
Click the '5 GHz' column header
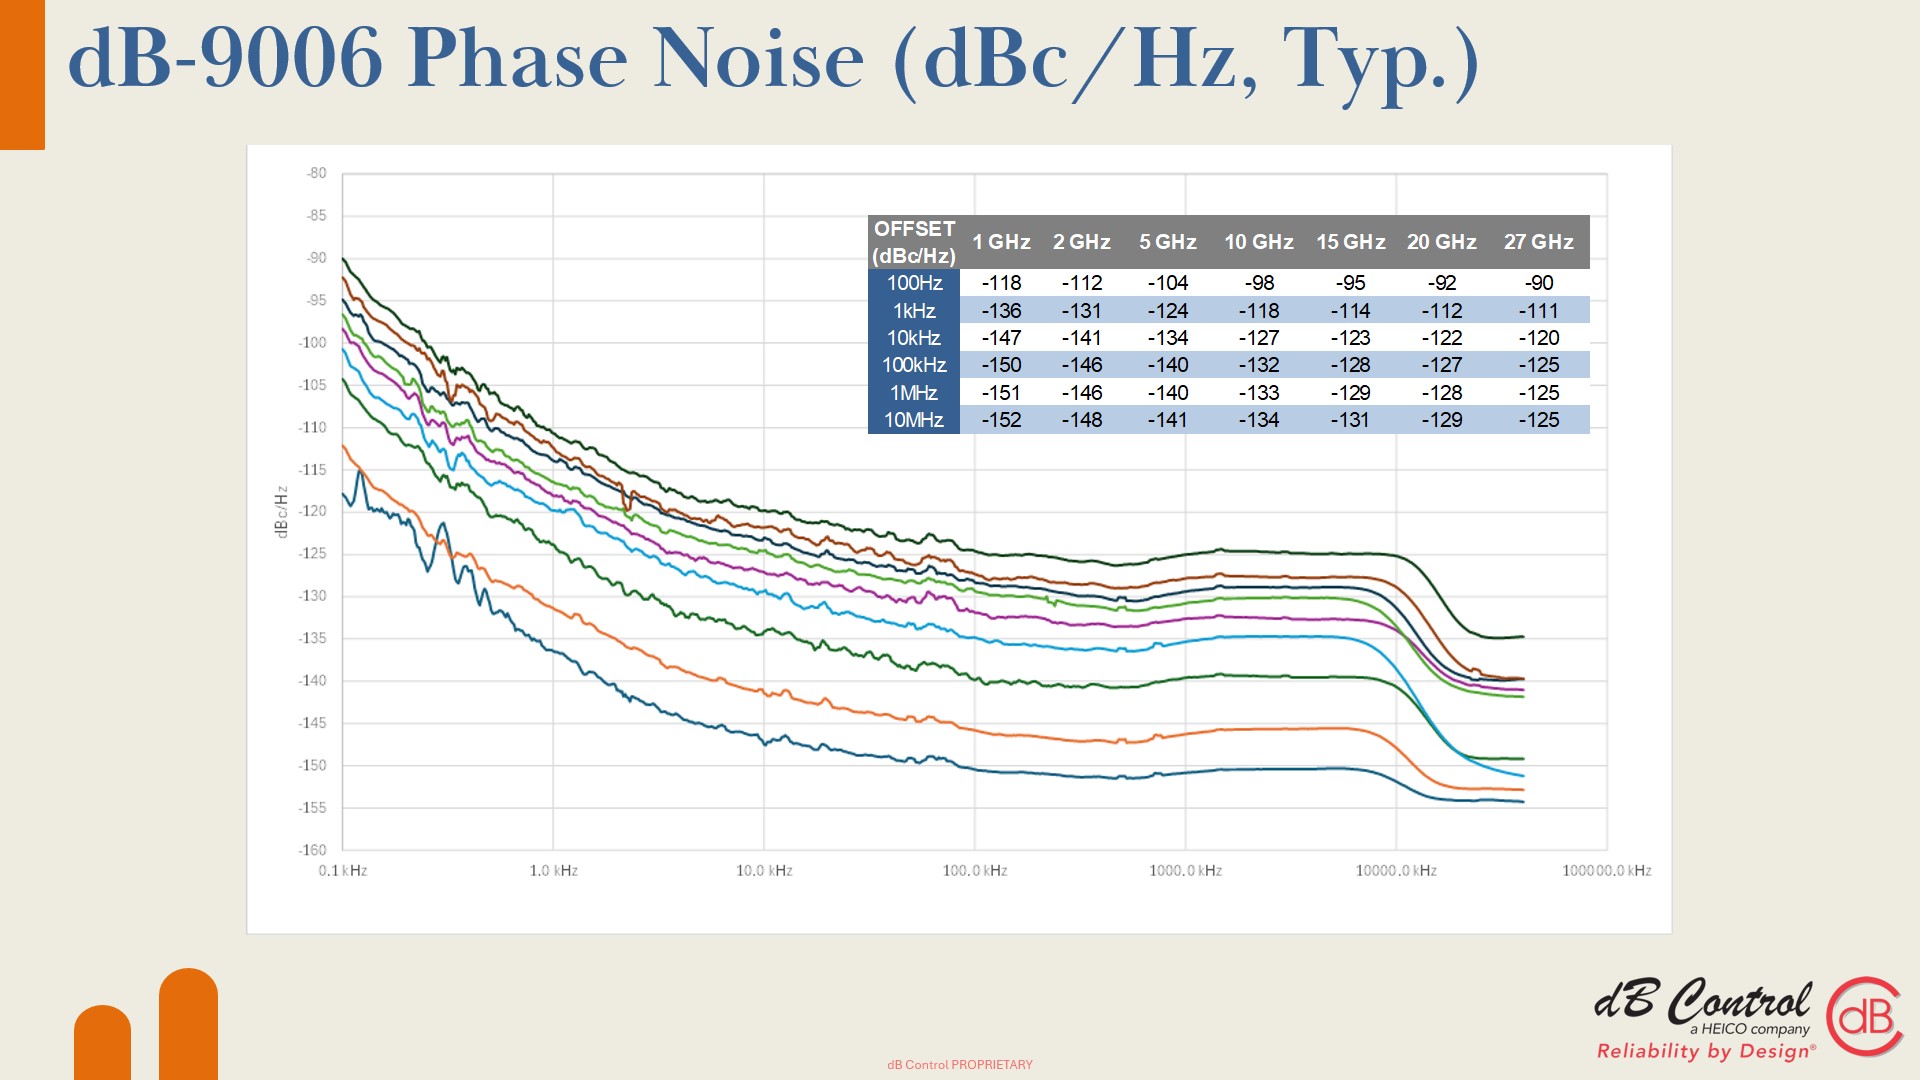click(1168, 242)
